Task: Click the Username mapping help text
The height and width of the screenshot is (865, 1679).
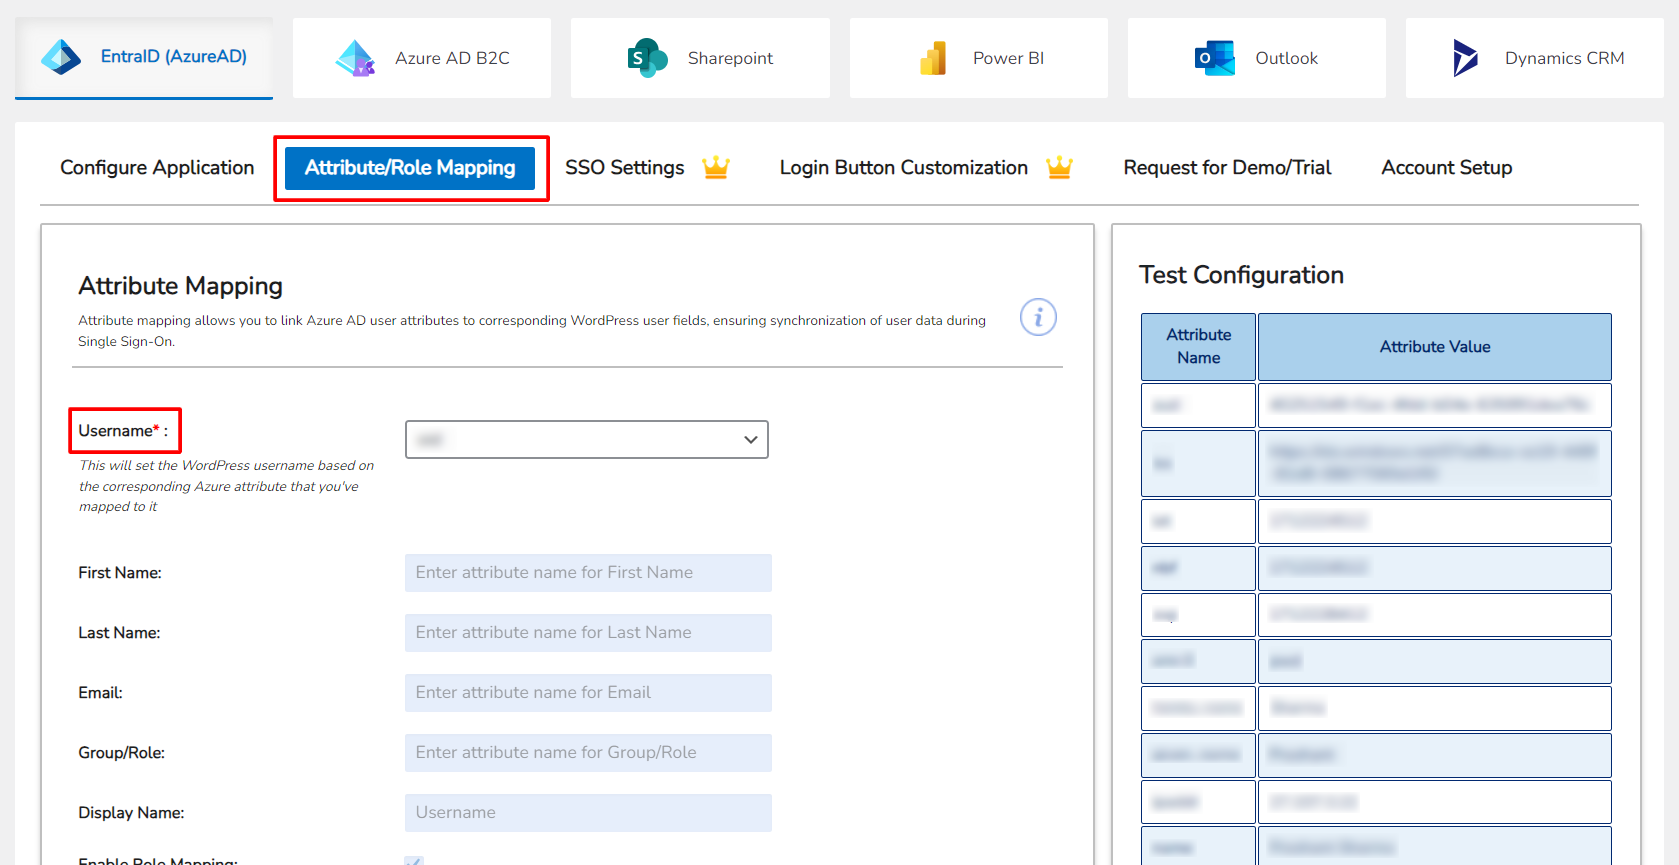Action: (226, 486)
